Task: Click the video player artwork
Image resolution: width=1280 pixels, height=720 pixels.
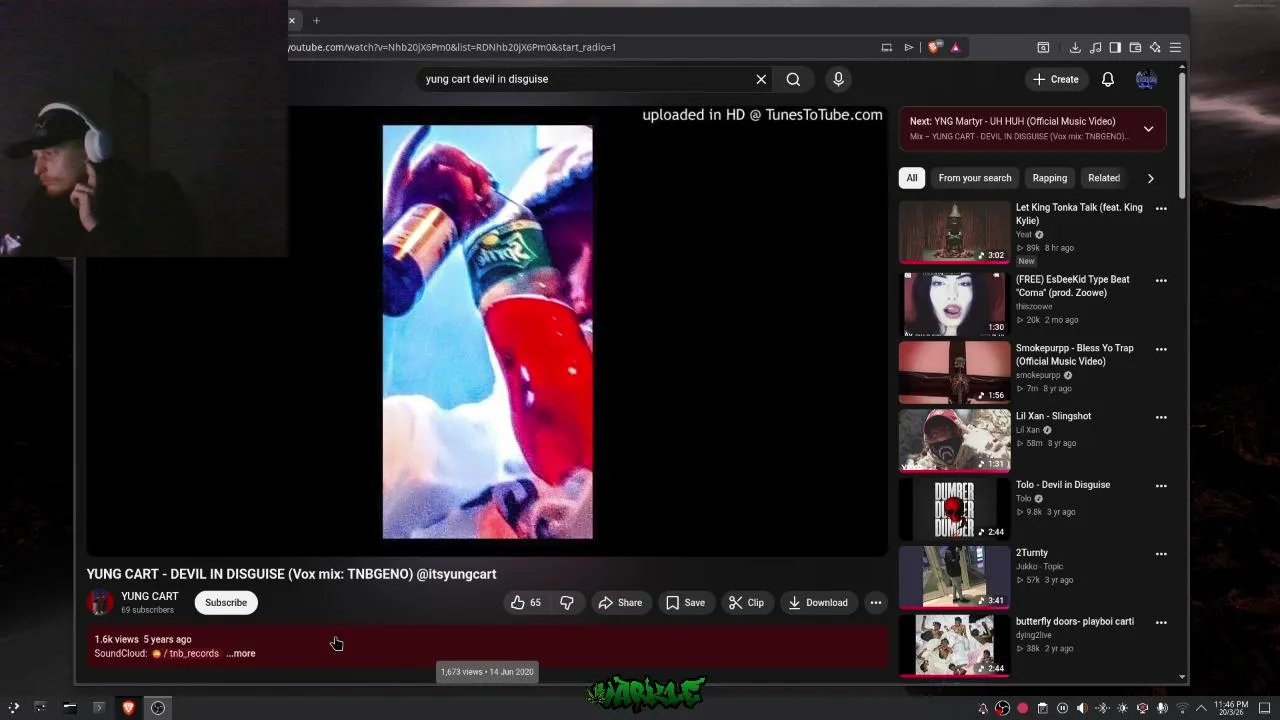Action: click(x=487, y=331)
